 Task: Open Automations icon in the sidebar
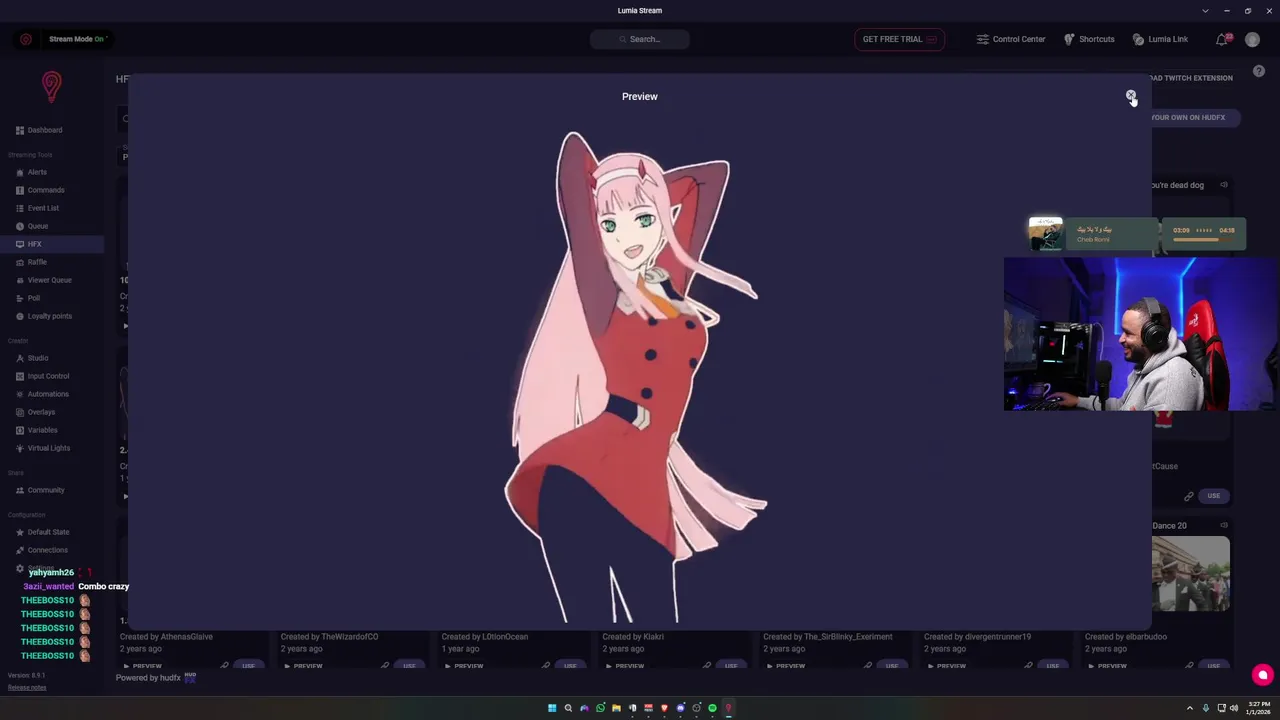[x=20, y=394]
